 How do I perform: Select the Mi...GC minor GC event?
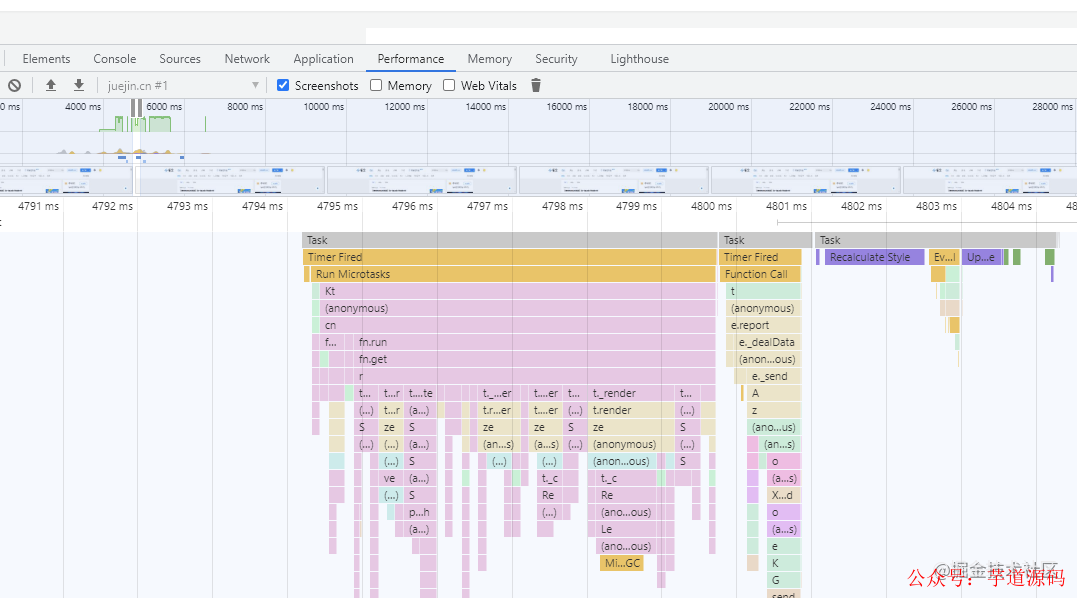(622, 564)
